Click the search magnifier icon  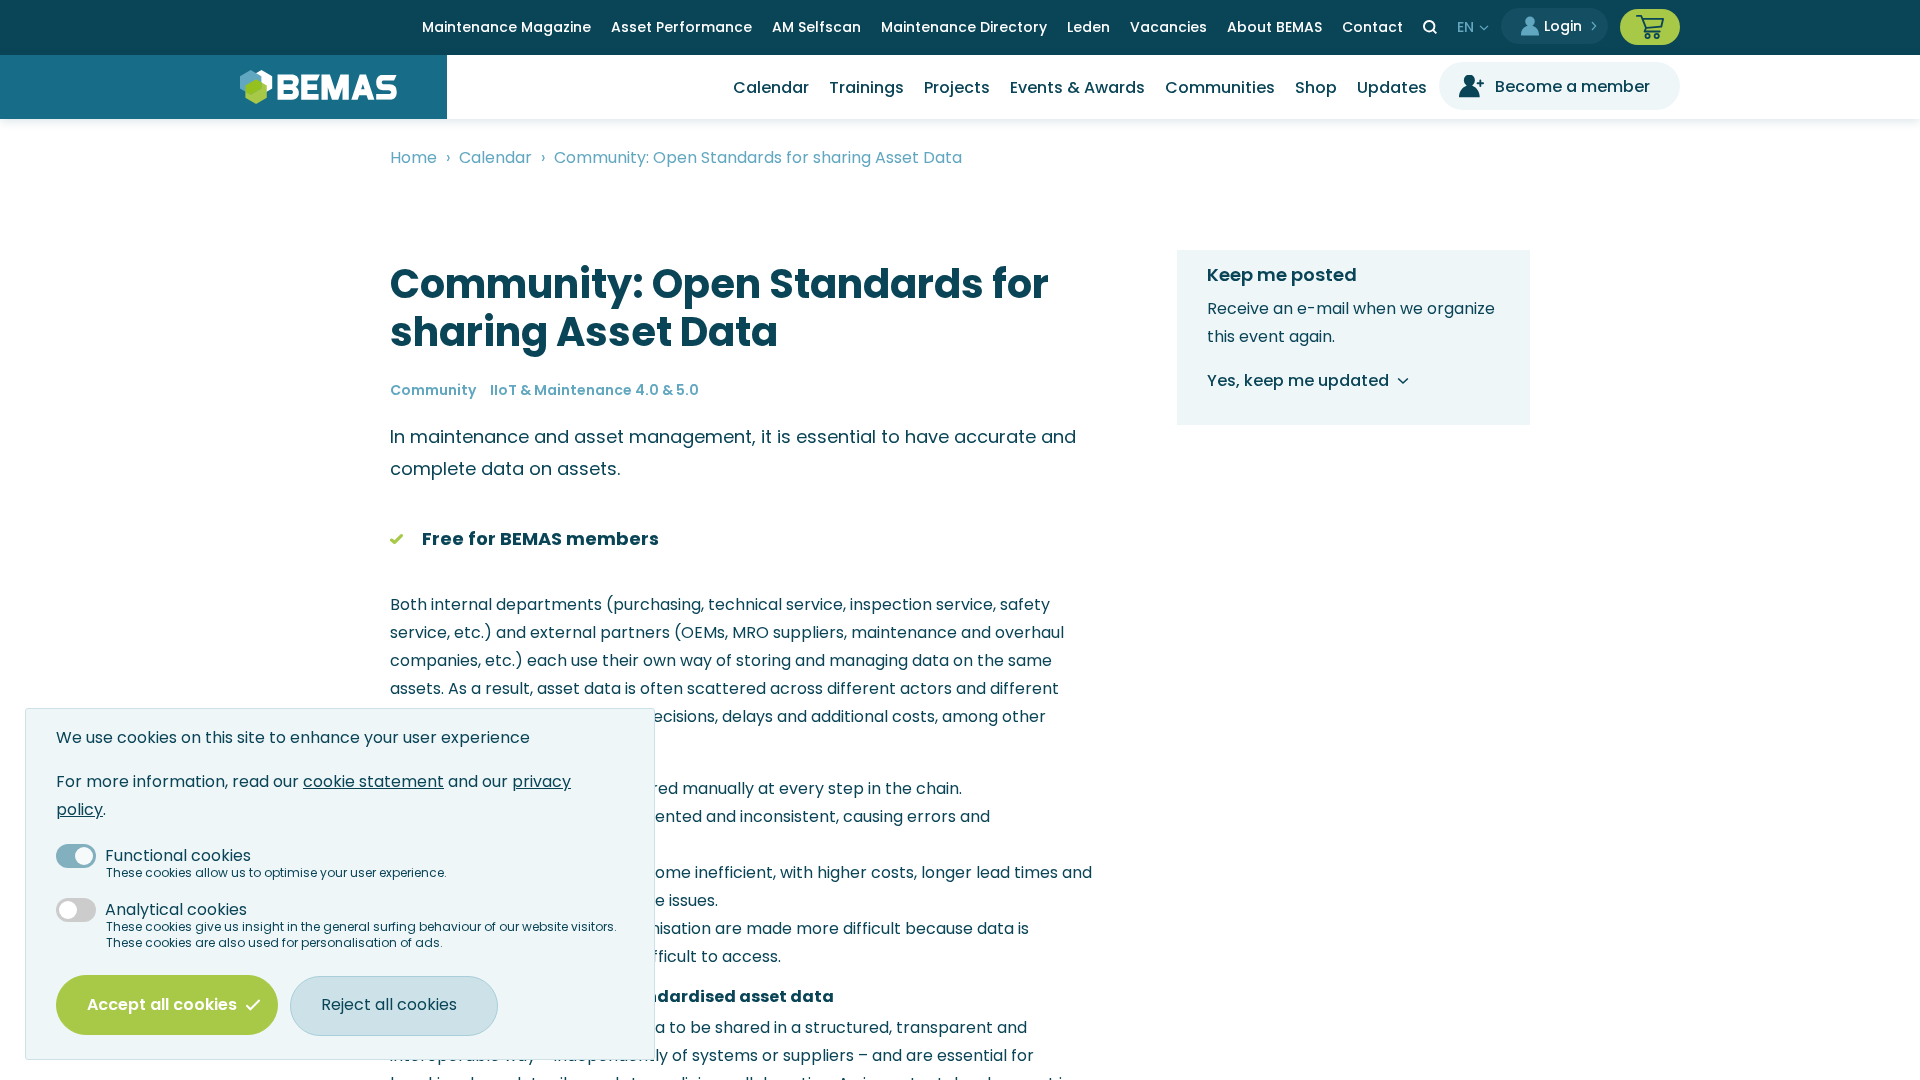1430,27
